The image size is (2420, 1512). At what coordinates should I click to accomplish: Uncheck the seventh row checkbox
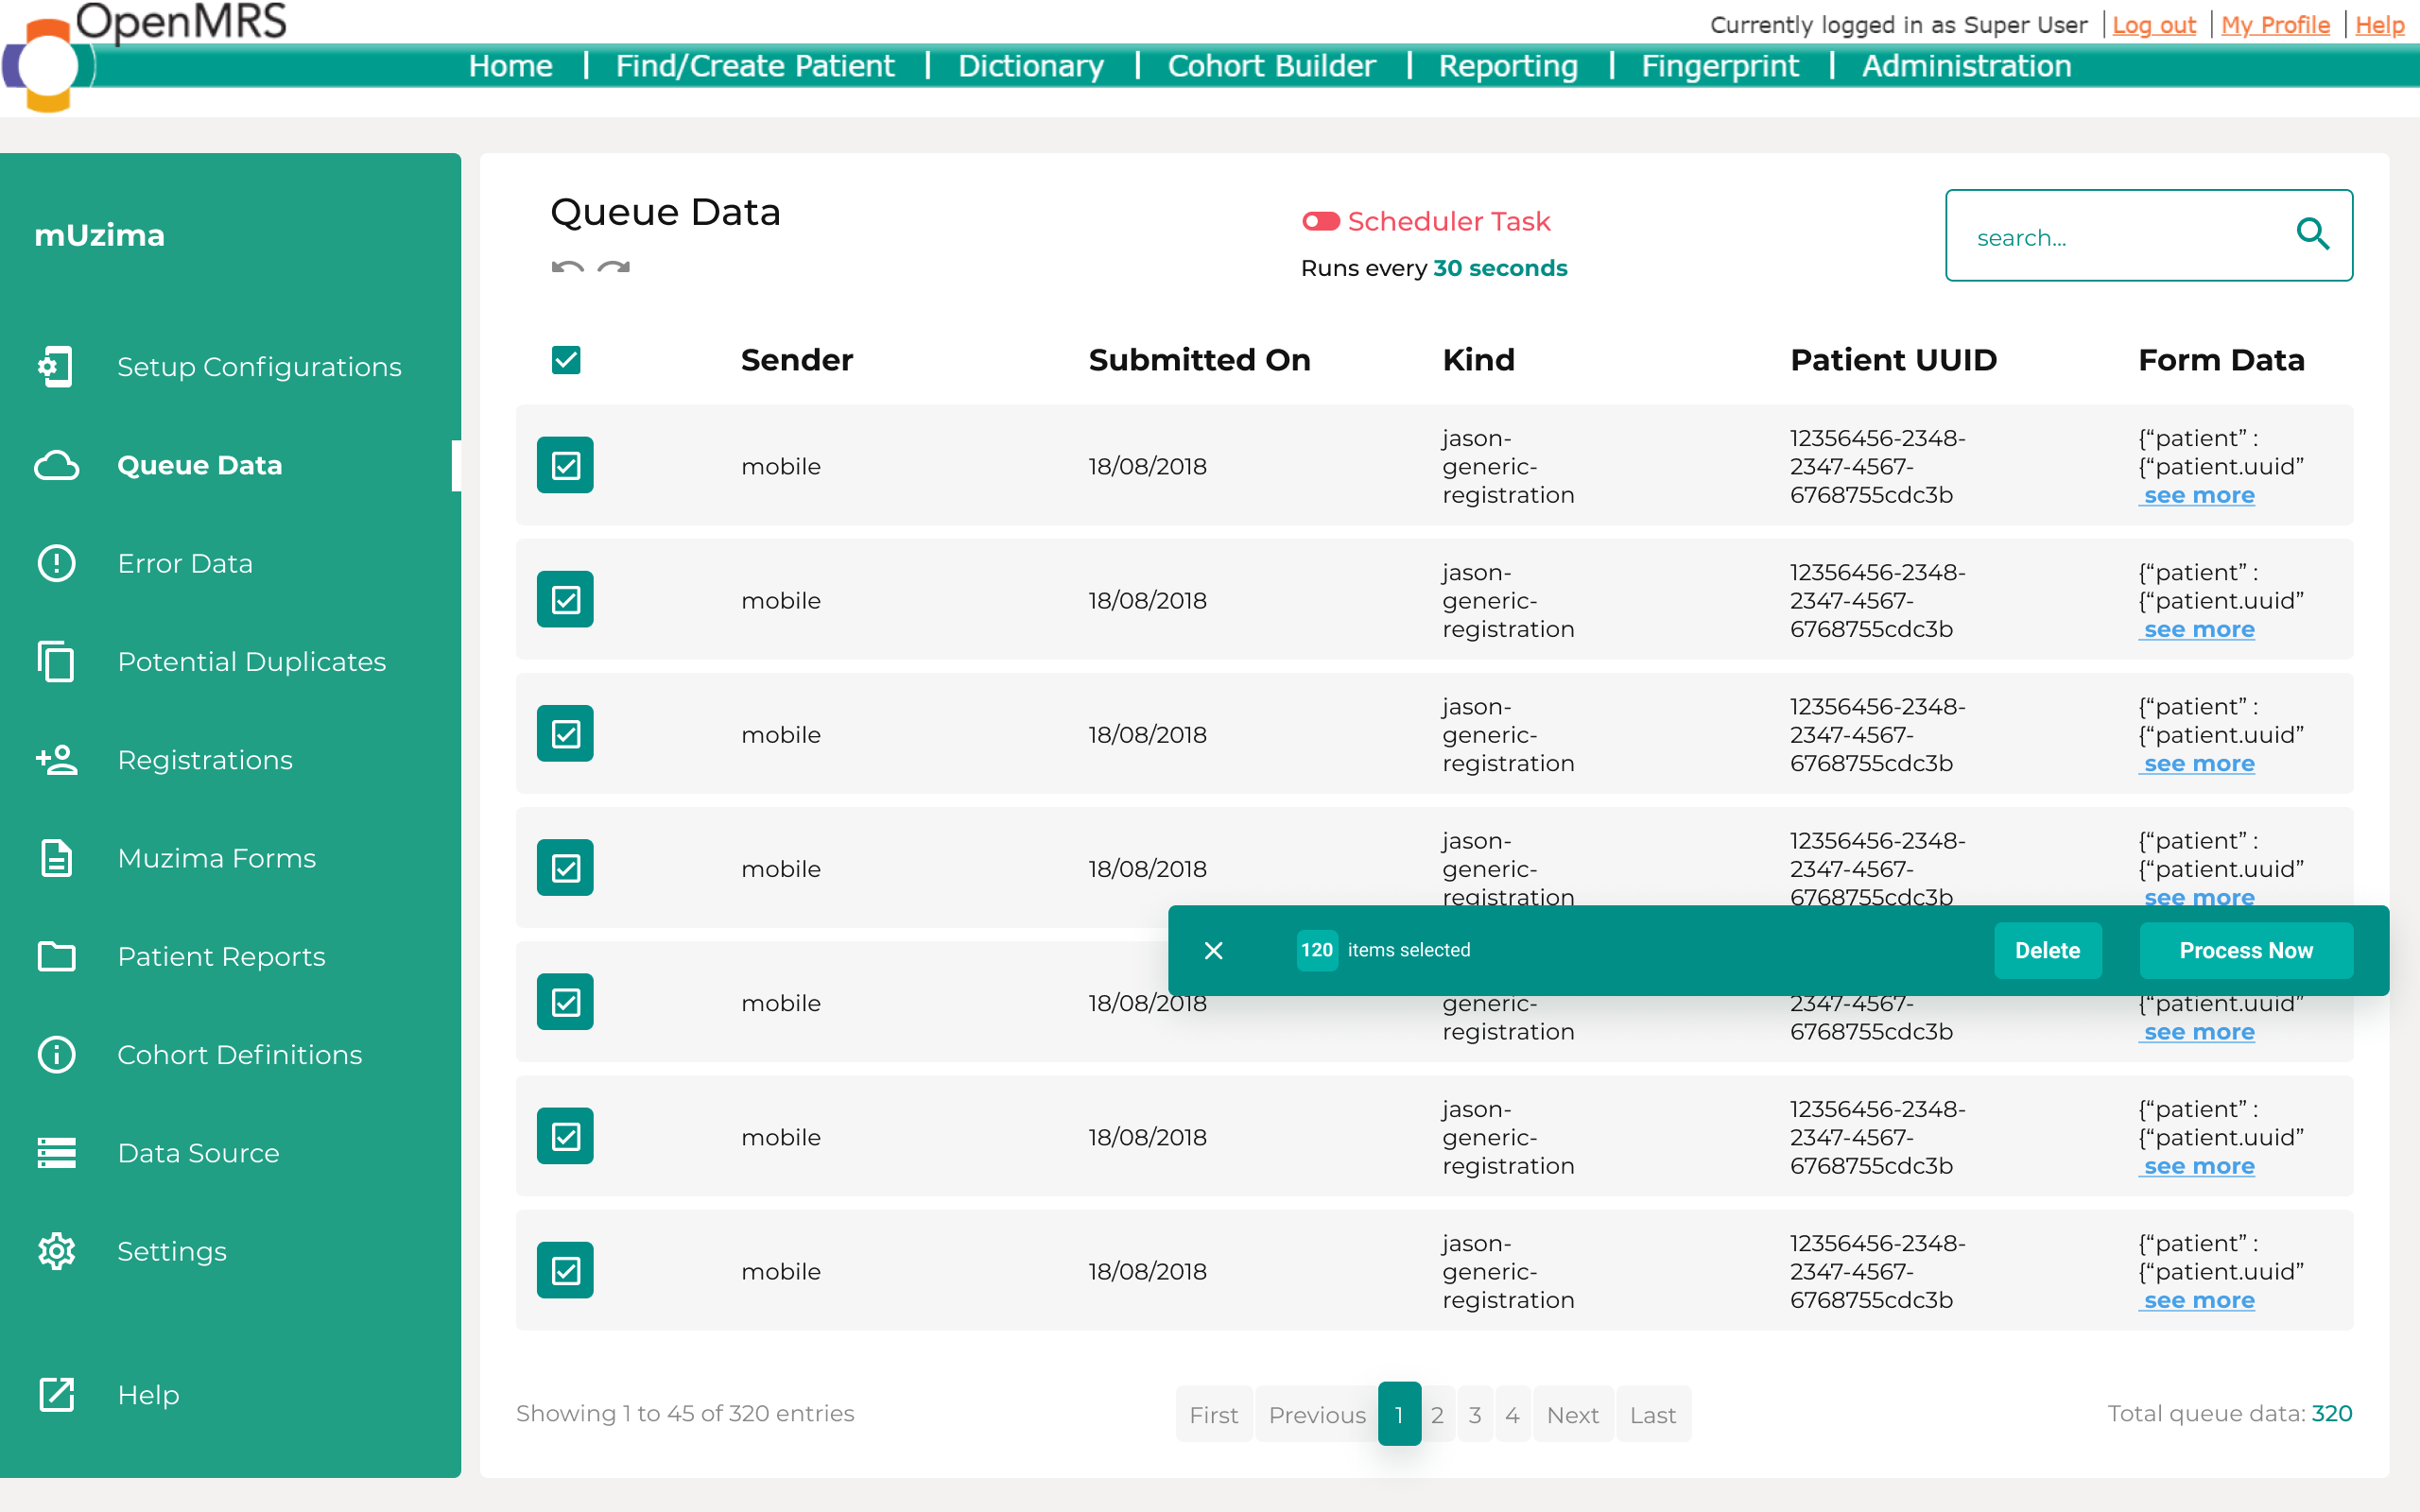565,1270
